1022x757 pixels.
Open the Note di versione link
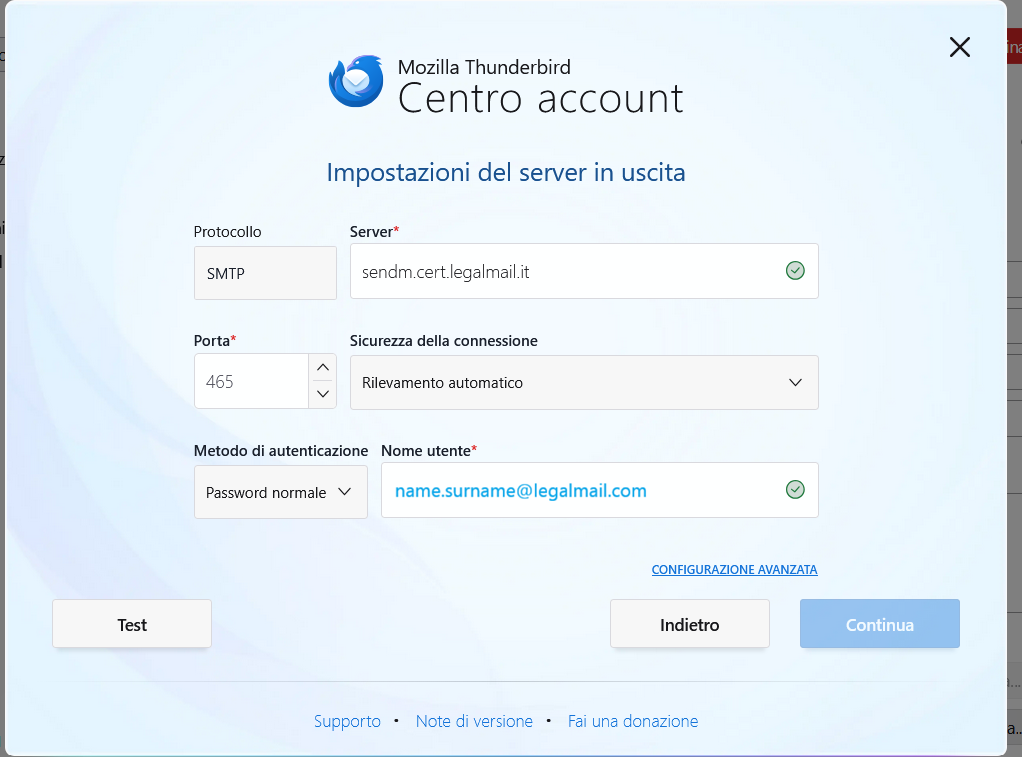[474, 721]
